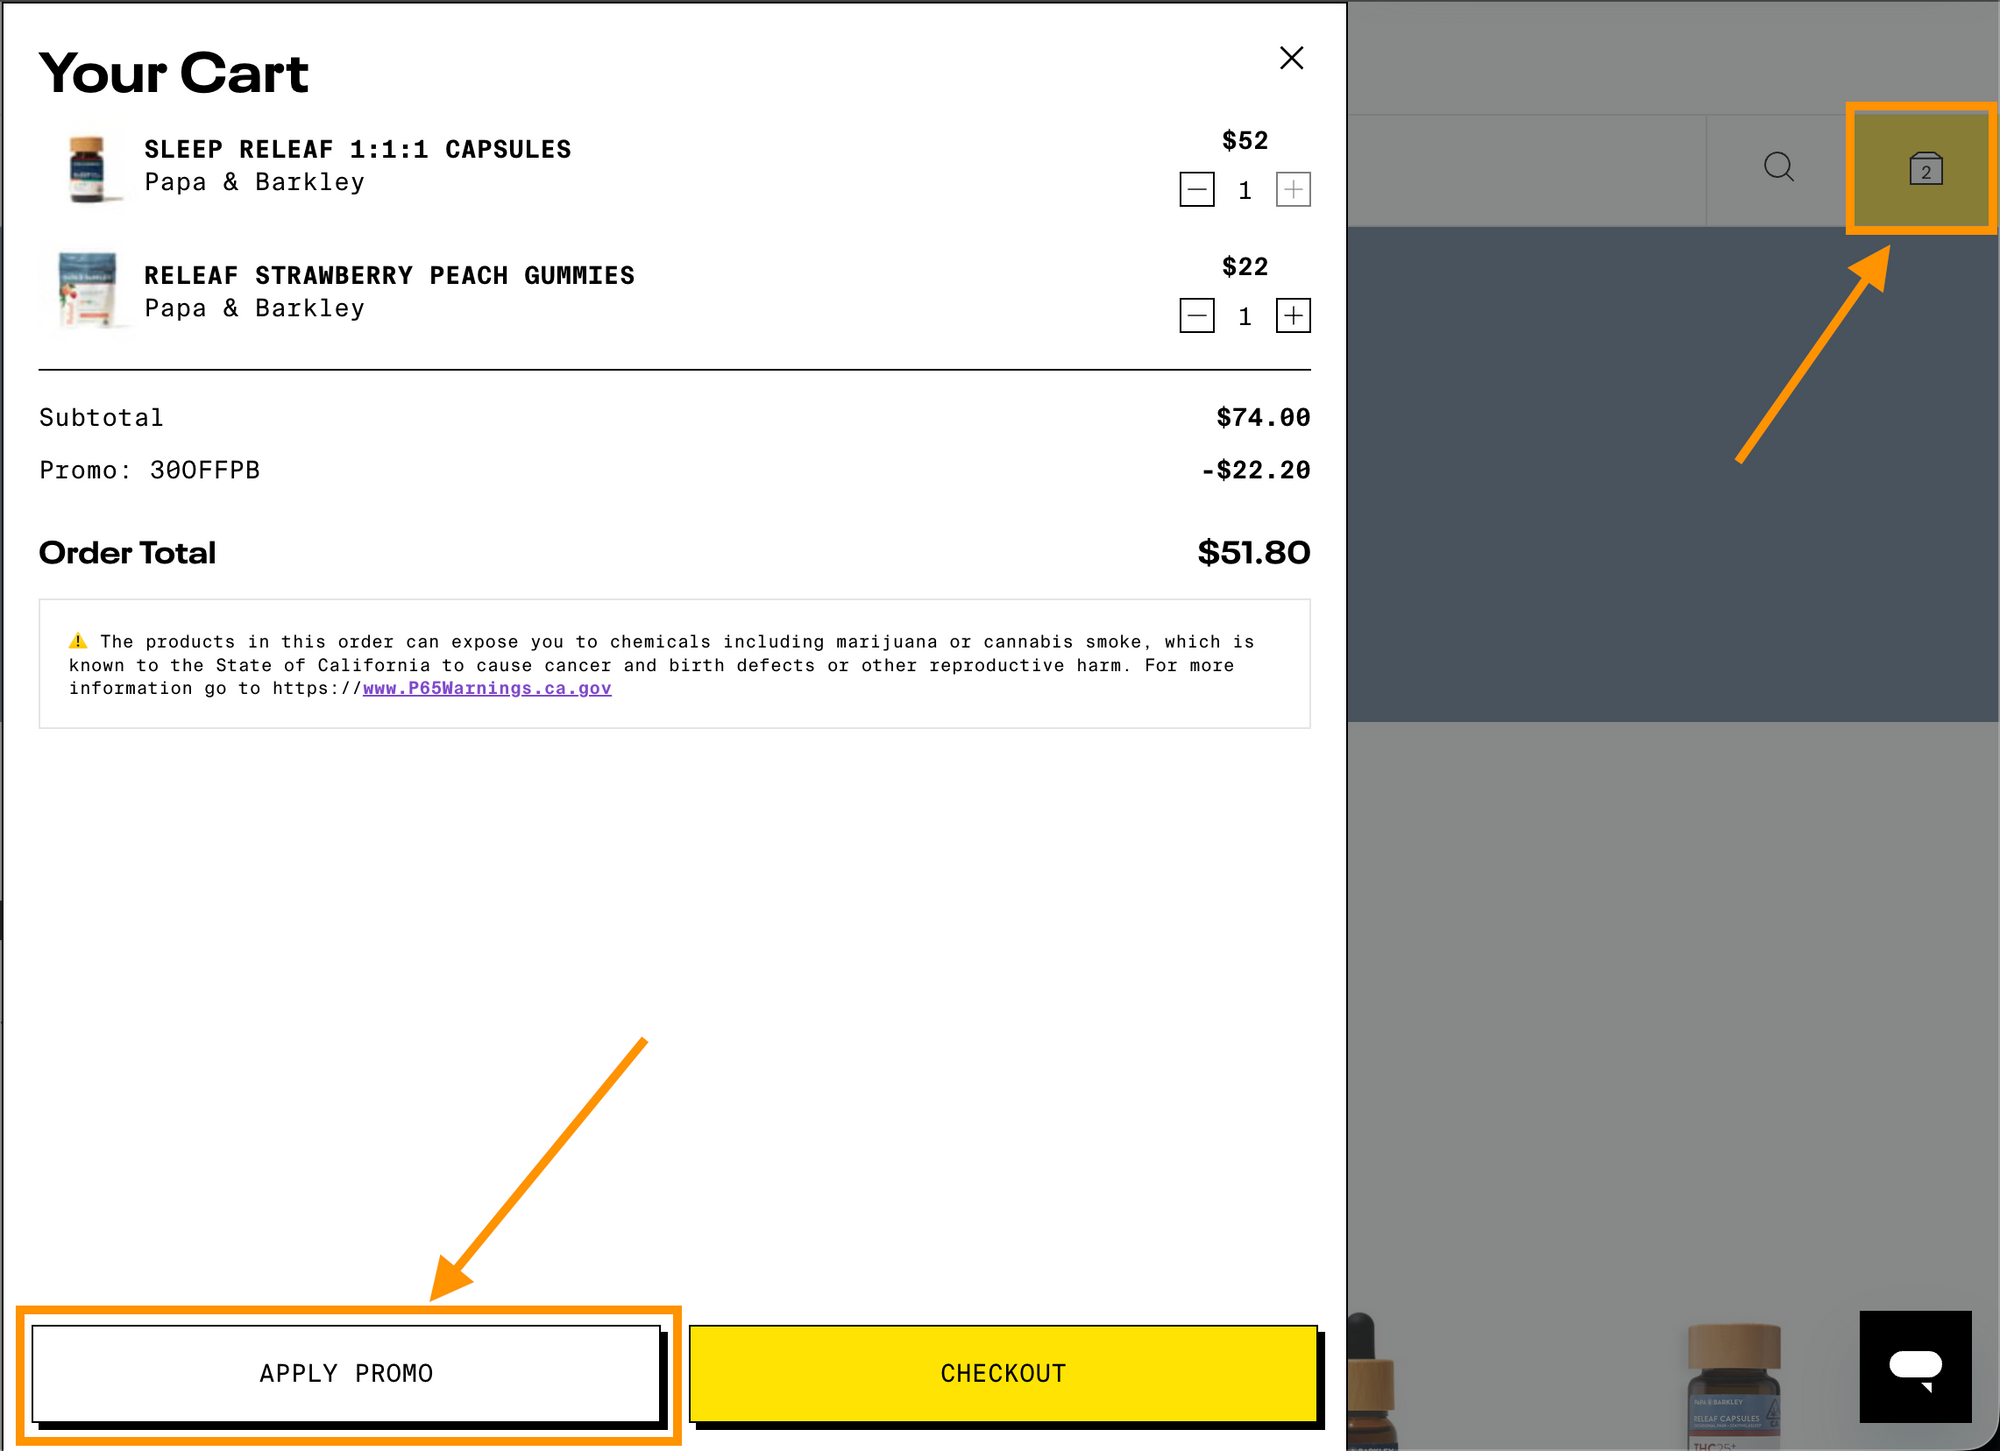This screenshot has height=1451, width=2000.
Task: Open the shopping bag cart icon
Action: pos(1925,169)
